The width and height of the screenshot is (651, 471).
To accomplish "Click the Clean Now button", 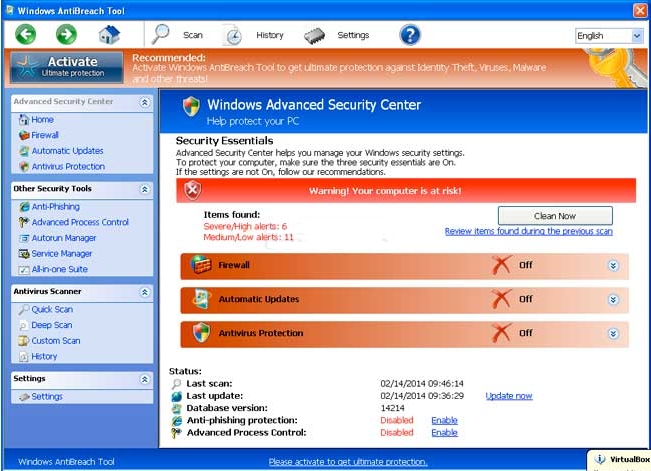I will (555, 216).
